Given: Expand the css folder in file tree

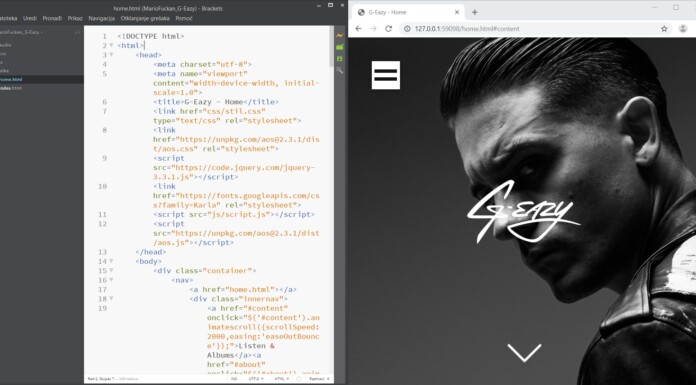Looking at the screenshot, I should [x=3, y=54].
